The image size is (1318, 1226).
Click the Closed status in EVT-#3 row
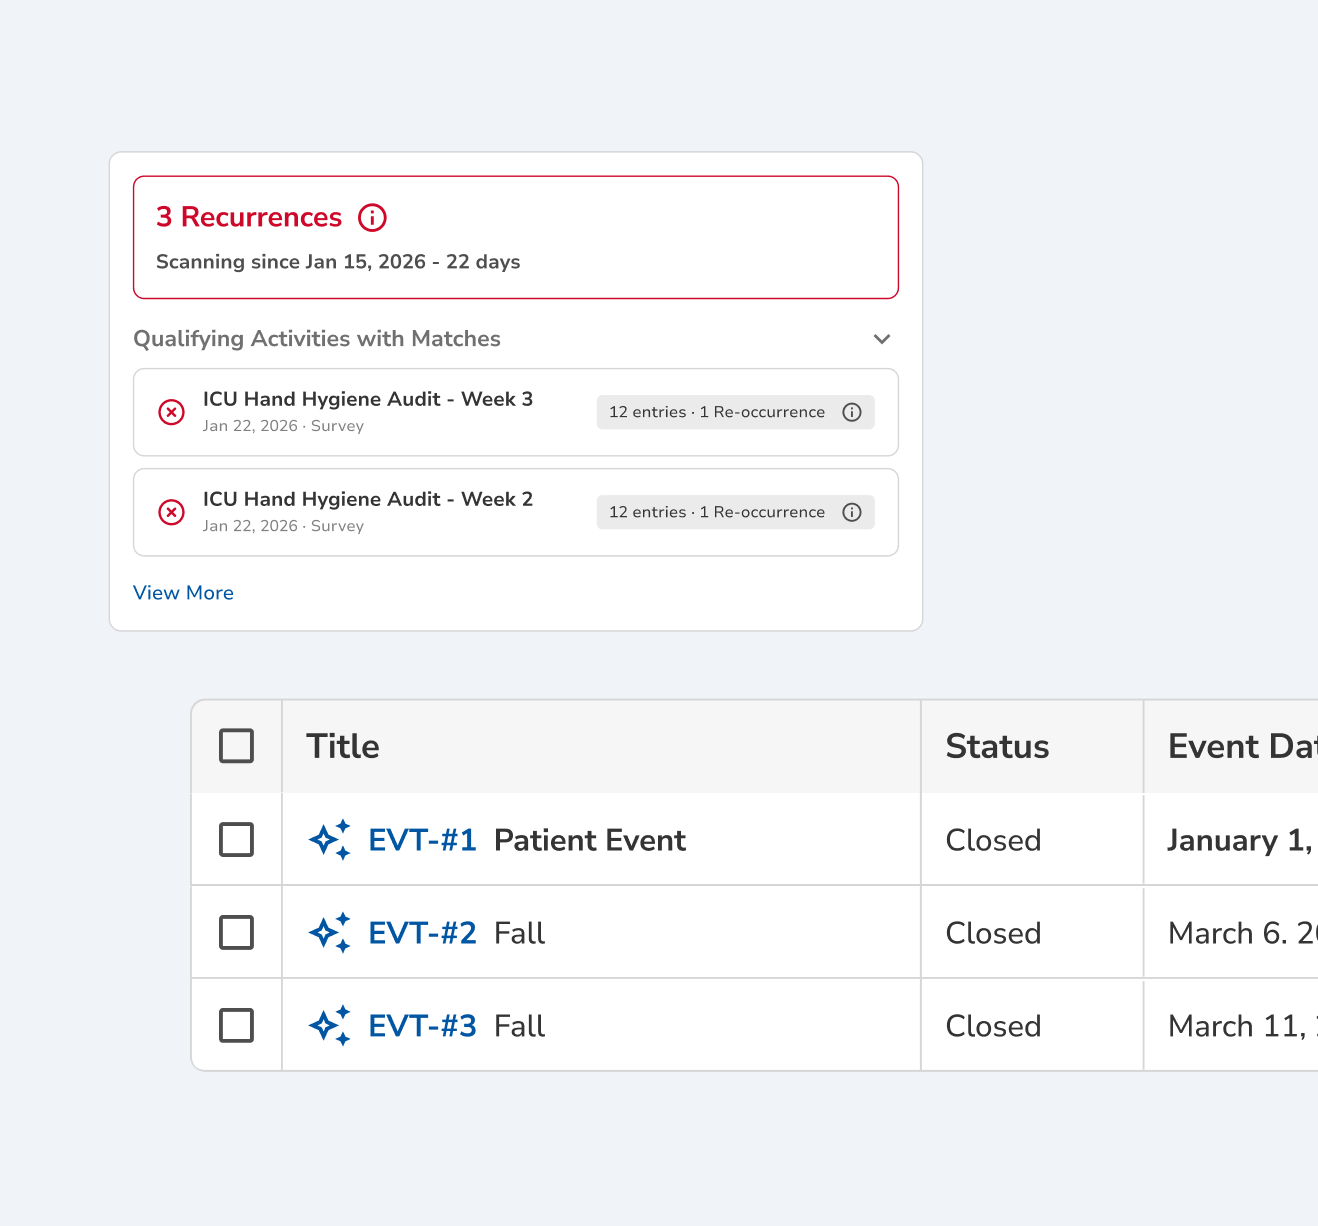tap(993, 1026)
